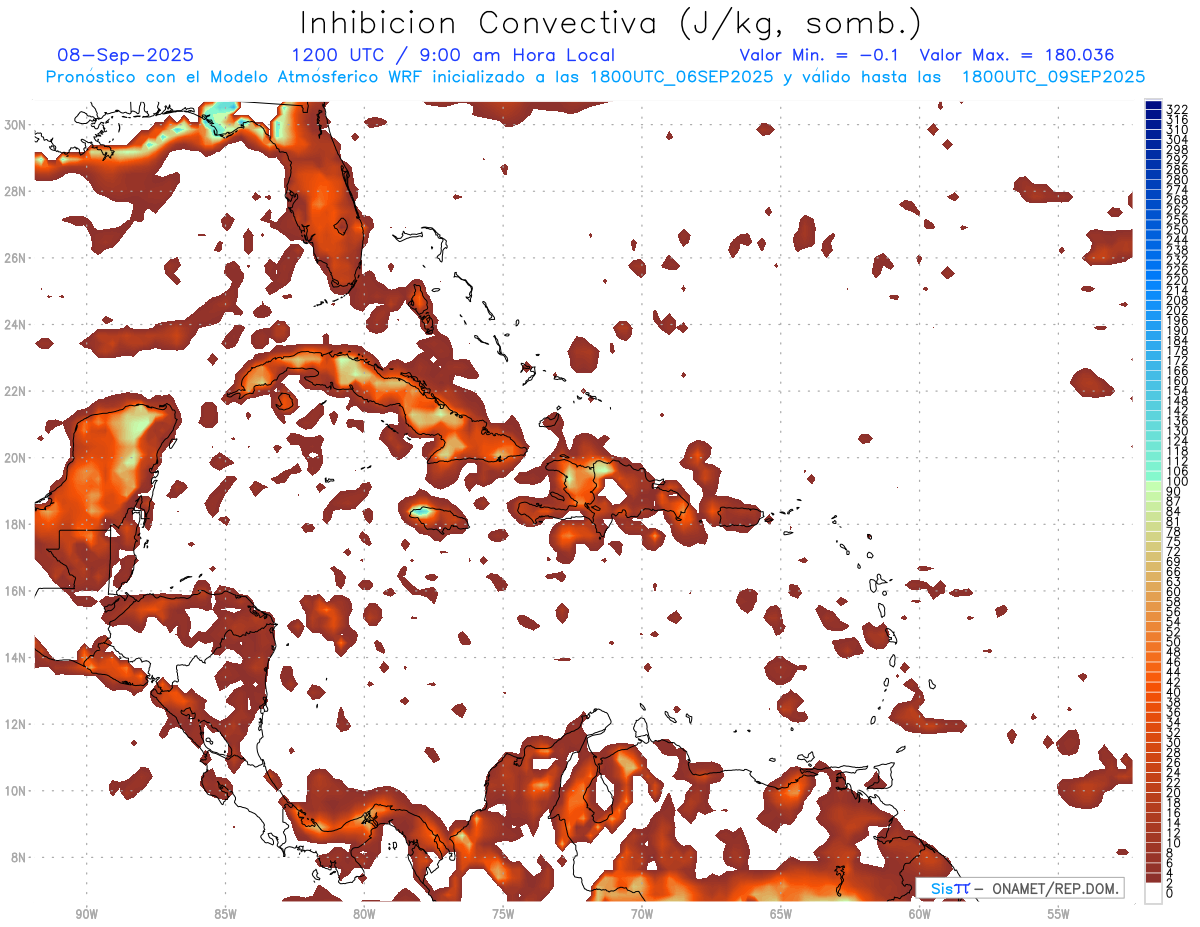This screenshot has width=1200, height=927.
Task: Click the Lake Maracaibo outline in Venezuela
Action: click(602, 787)
